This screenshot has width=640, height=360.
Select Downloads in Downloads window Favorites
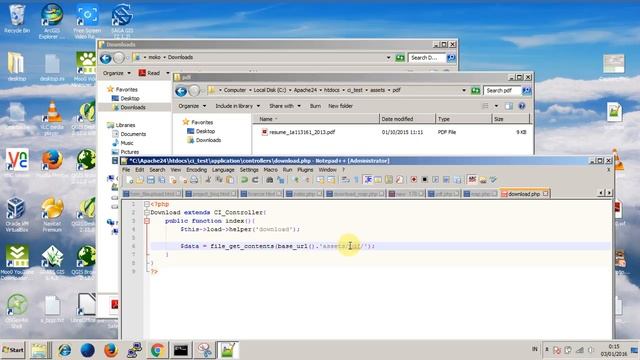click(133, 107)
